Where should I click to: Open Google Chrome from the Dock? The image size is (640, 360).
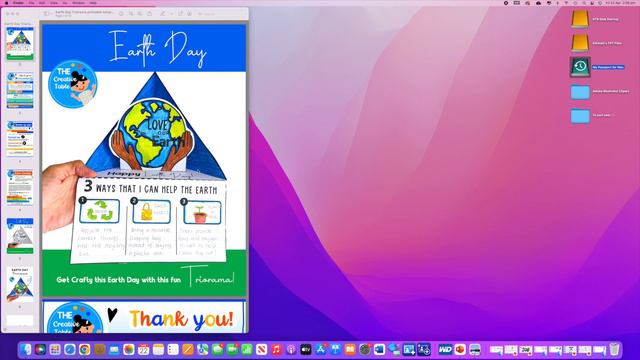tap(84, 349)
